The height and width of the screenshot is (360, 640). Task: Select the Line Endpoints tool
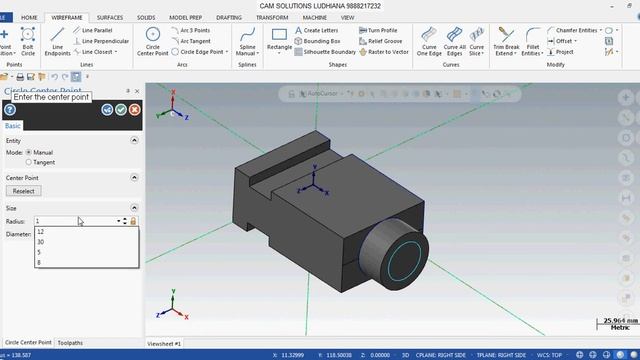click(58, 41)
